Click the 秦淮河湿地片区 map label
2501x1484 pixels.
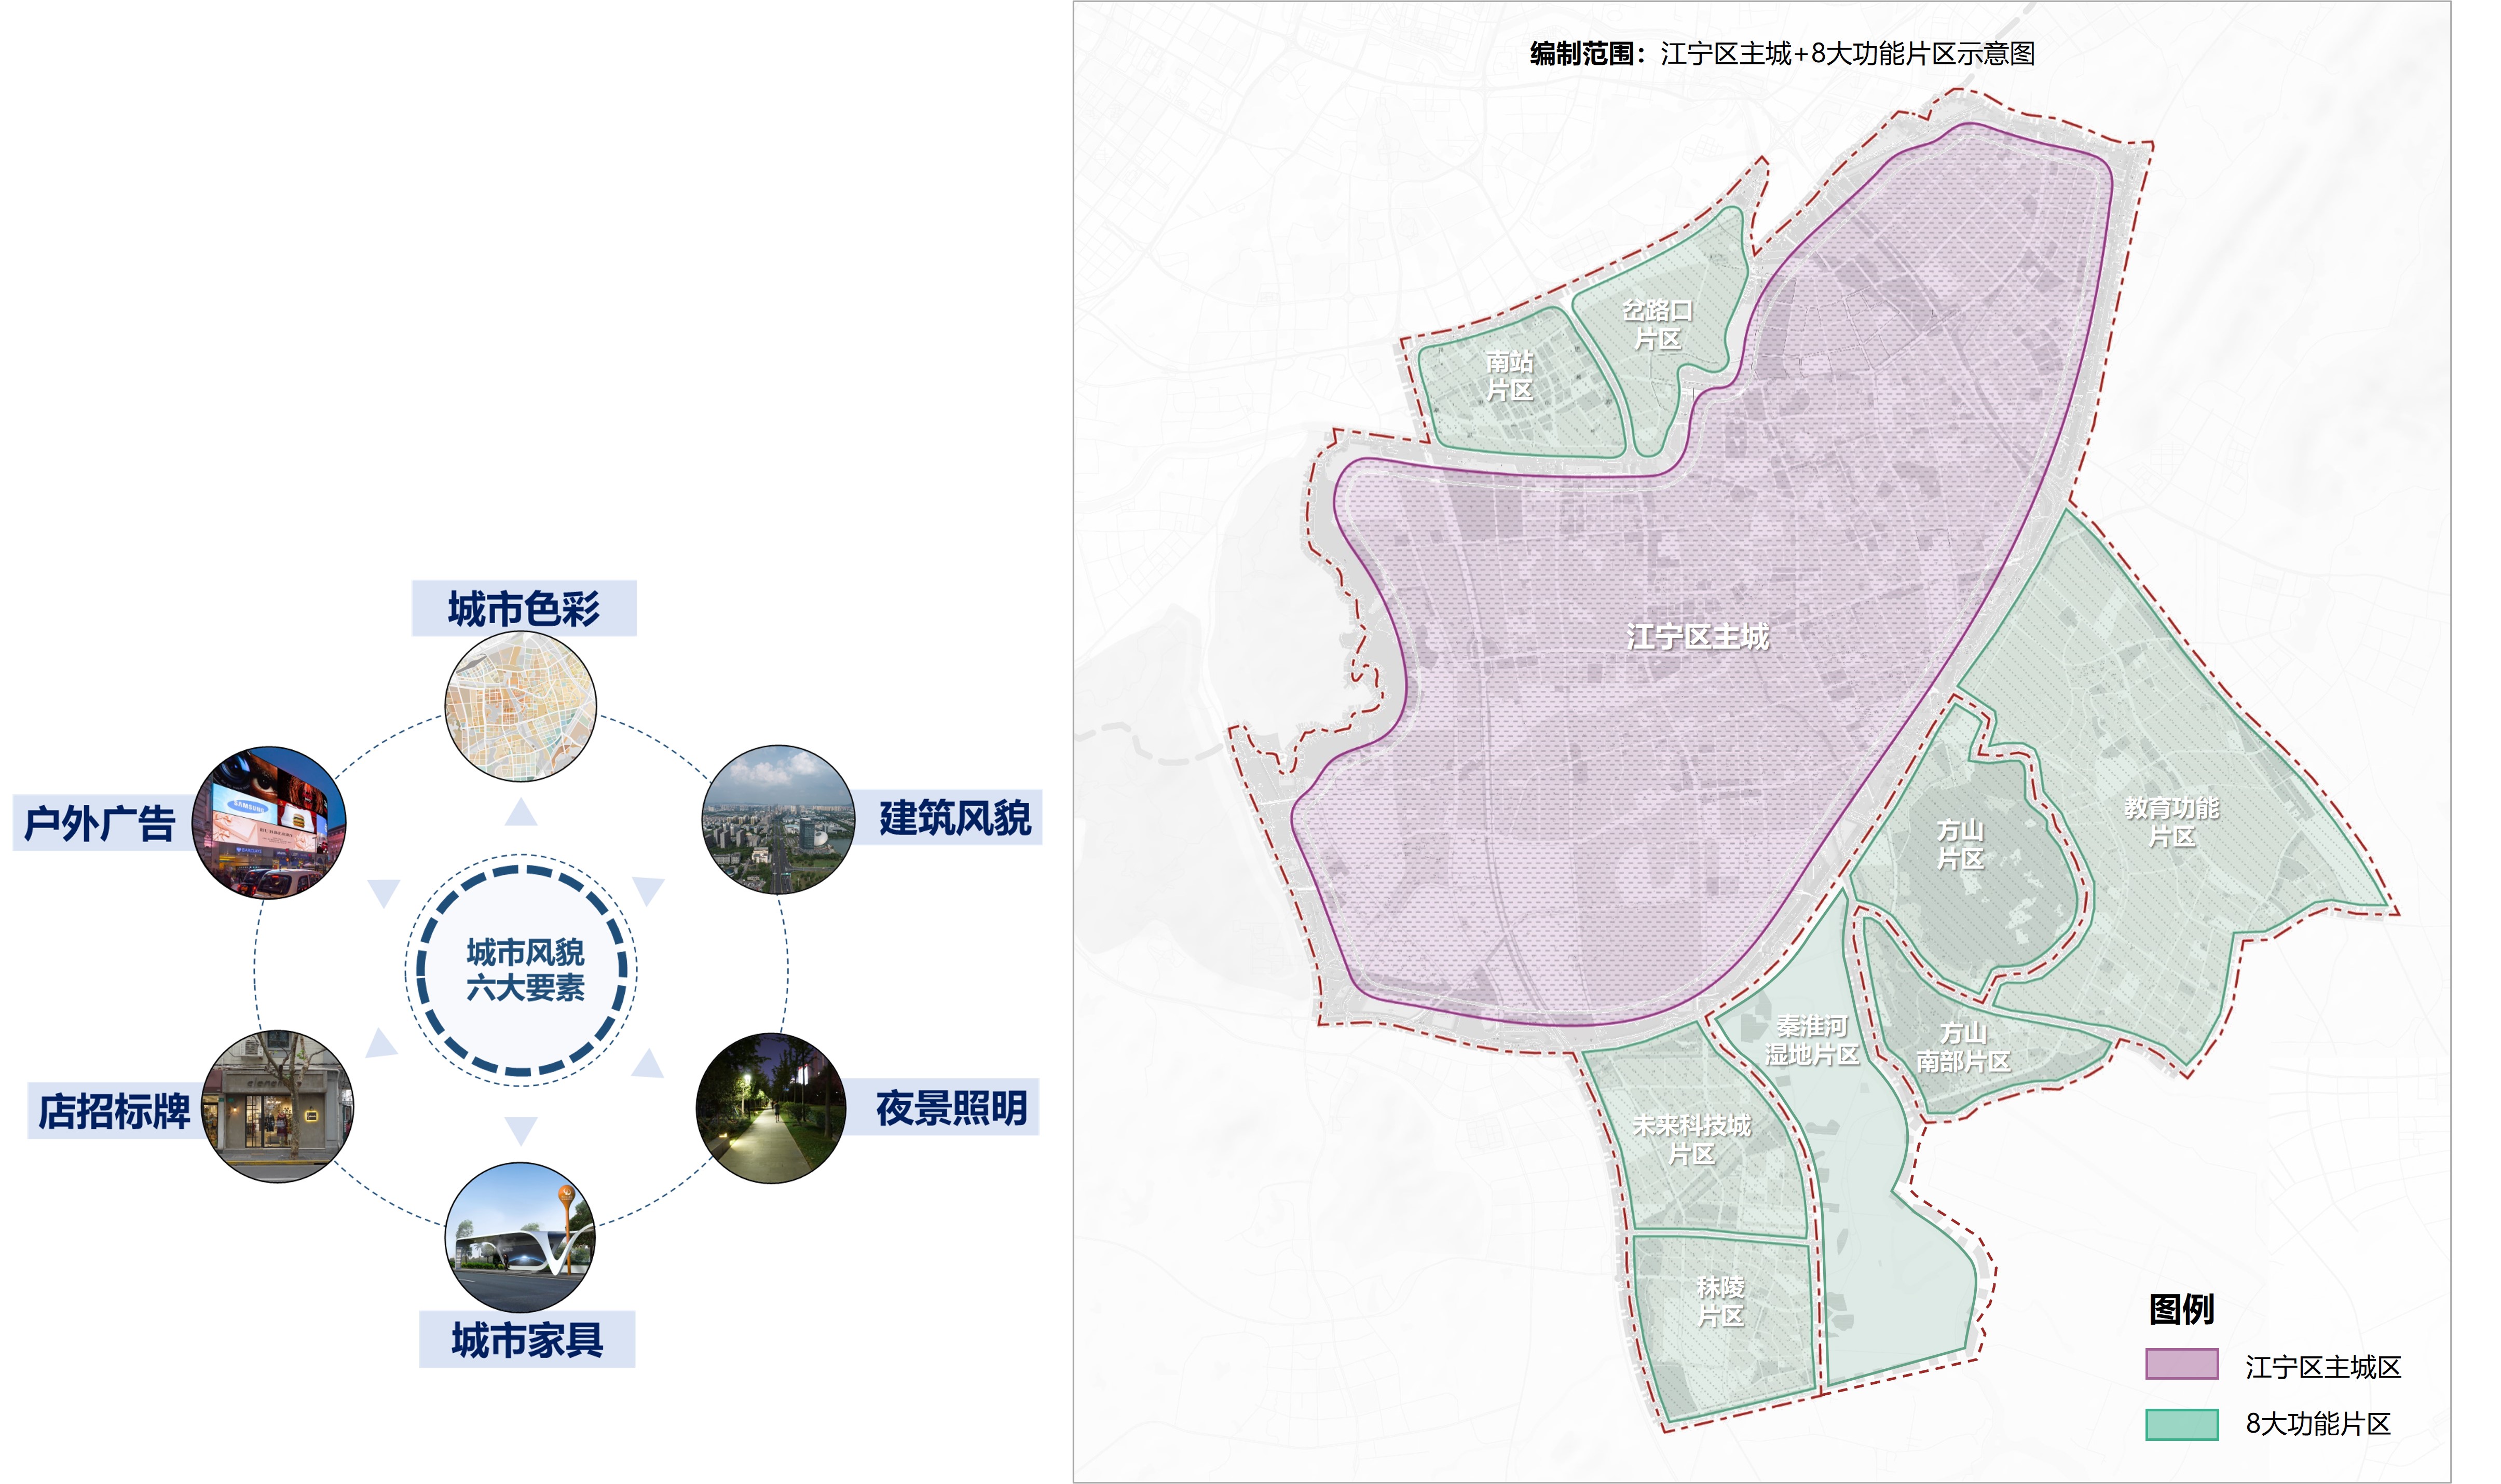[x=1811, y=1039]
